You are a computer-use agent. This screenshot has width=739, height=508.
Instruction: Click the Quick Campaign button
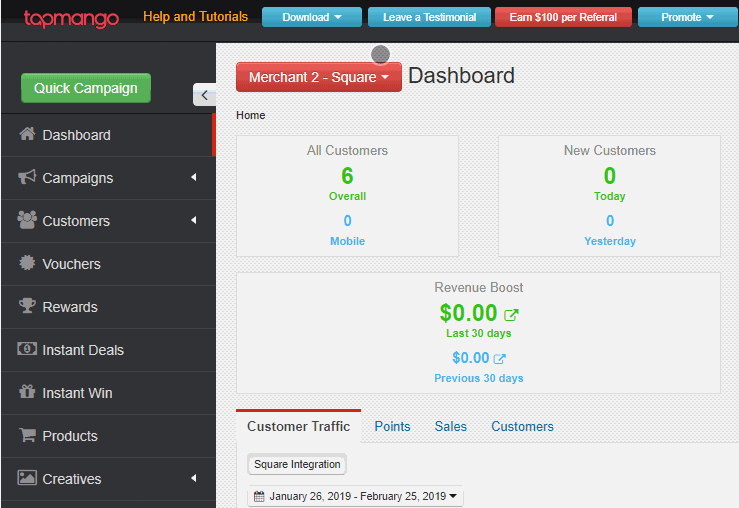click(x=86, y=88)
